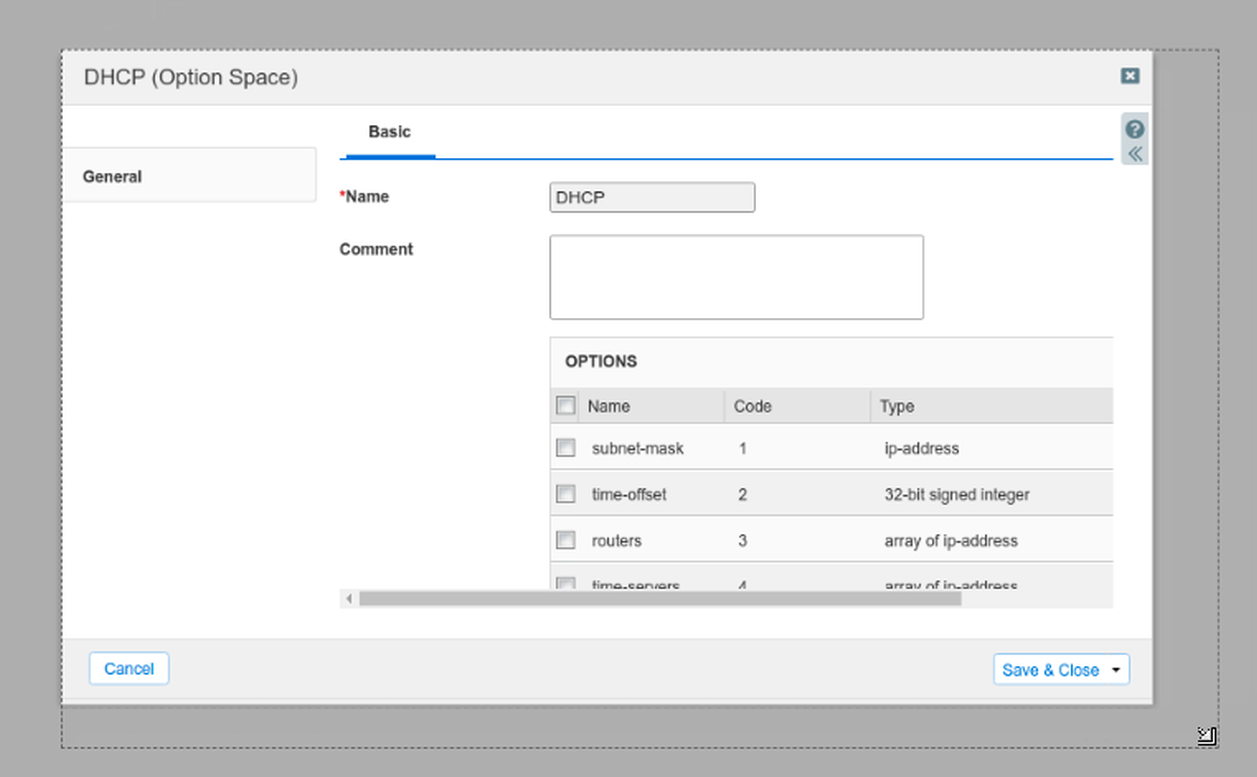The height and width of the screenshot is (777, 1257).
Task: Tick the select-all checkbox in Options header
Action: coord(566,406)
